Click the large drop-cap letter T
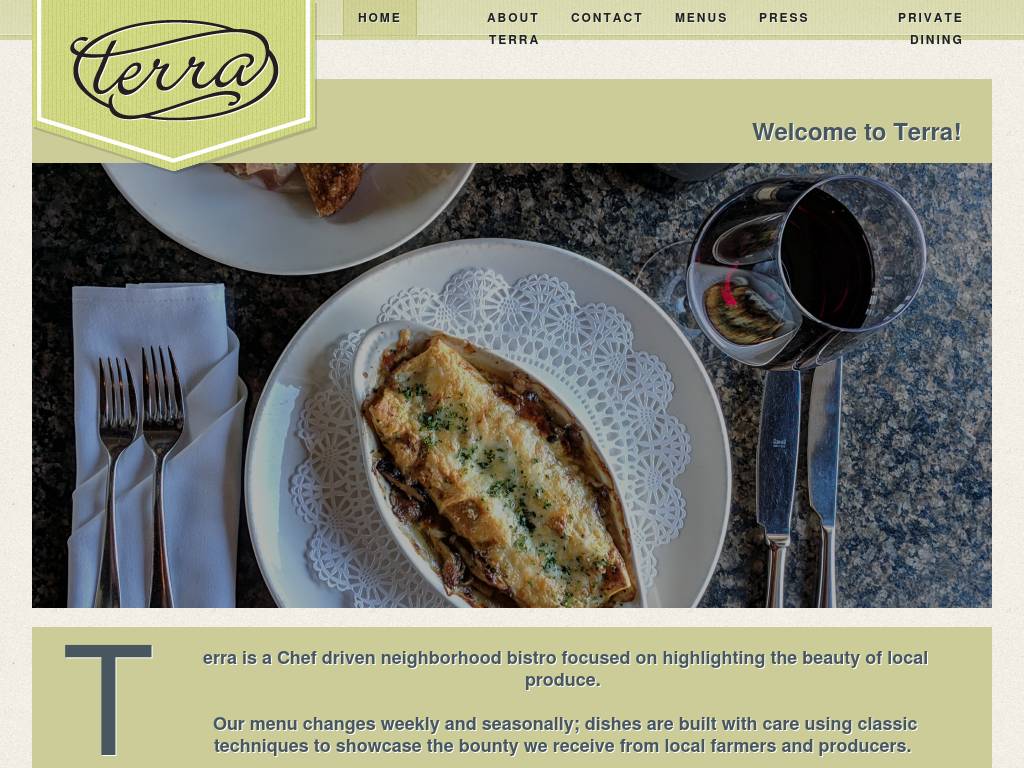This screenshot has width=1024, height=768. [108, 699]
